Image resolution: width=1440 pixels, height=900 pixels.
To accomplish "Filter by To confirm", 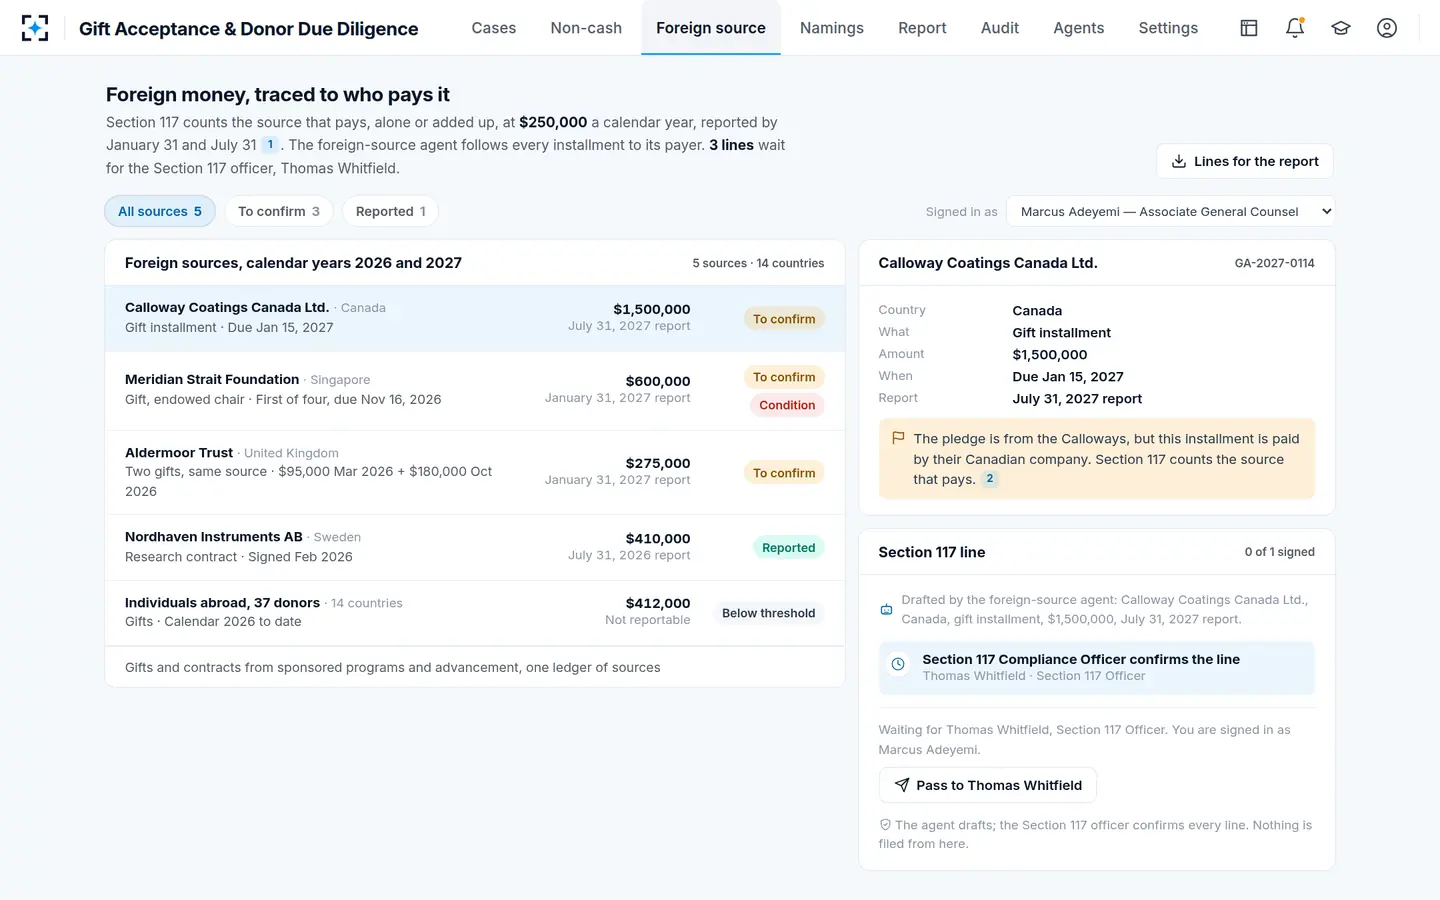I will (279, 211).
